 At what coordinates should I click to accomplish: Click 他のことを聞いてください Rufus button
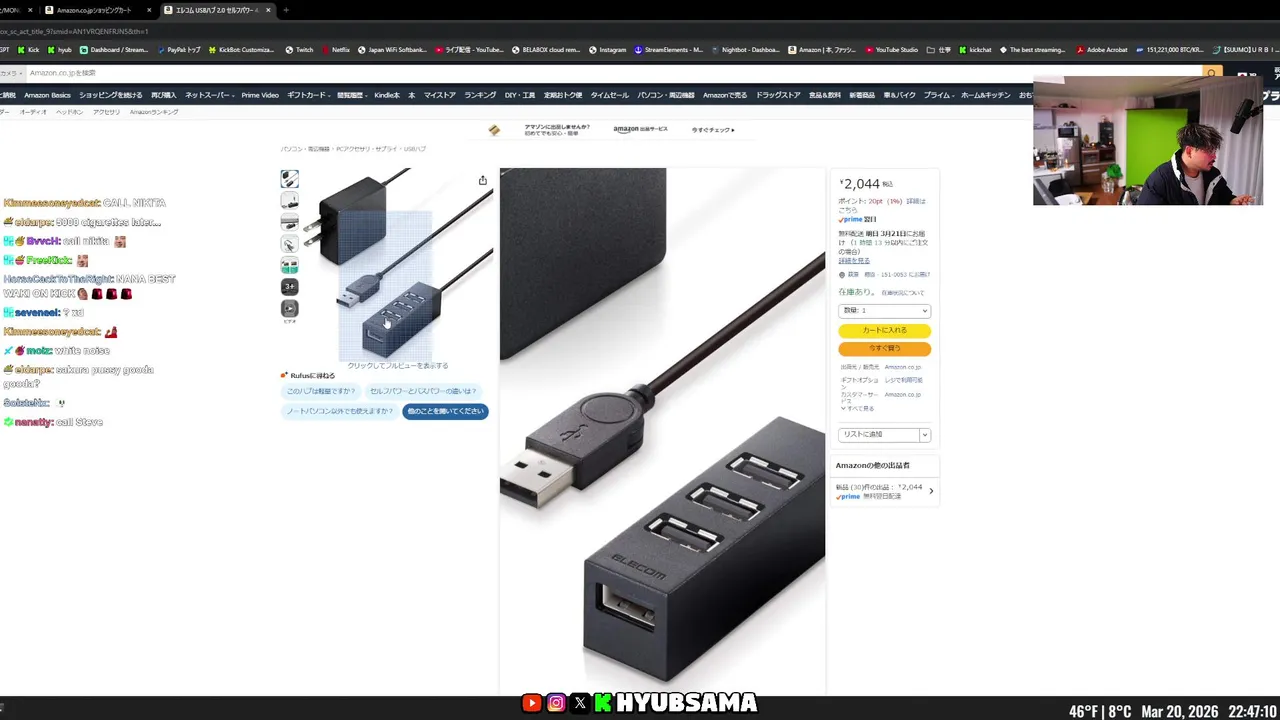[x=445, y=411]
